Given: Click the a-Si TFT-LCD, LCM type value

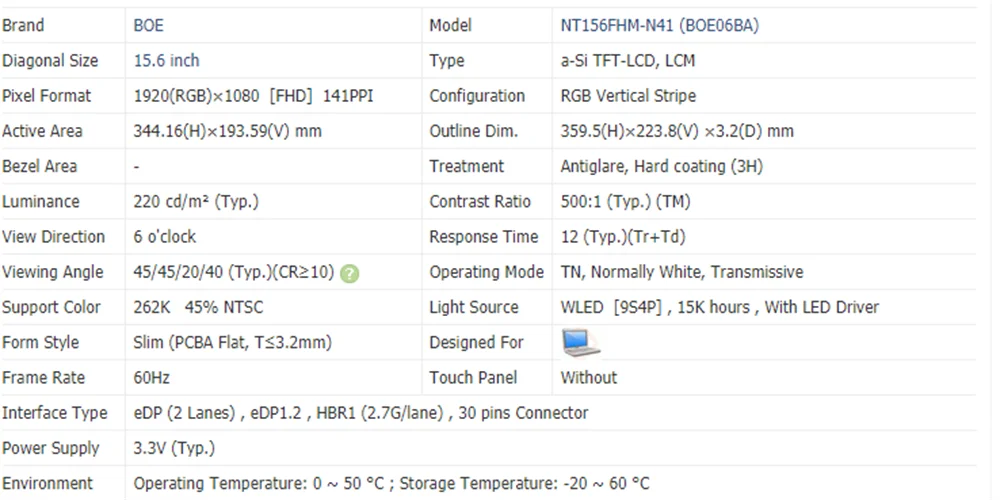Looking at the screenshot, I should click(x=627, y=61).
